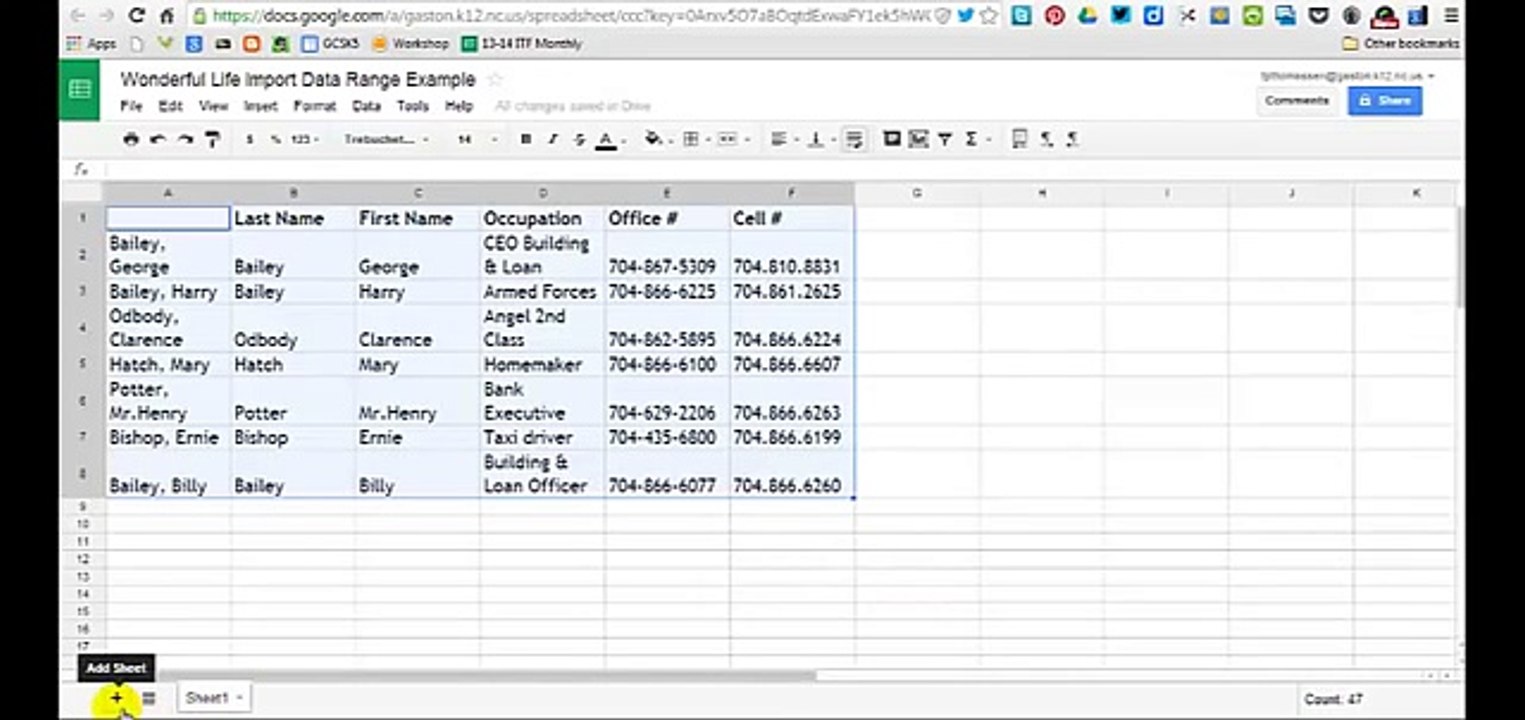Click the Pinterest extension icon
1525x720 pixels.
pos(1054,15)
